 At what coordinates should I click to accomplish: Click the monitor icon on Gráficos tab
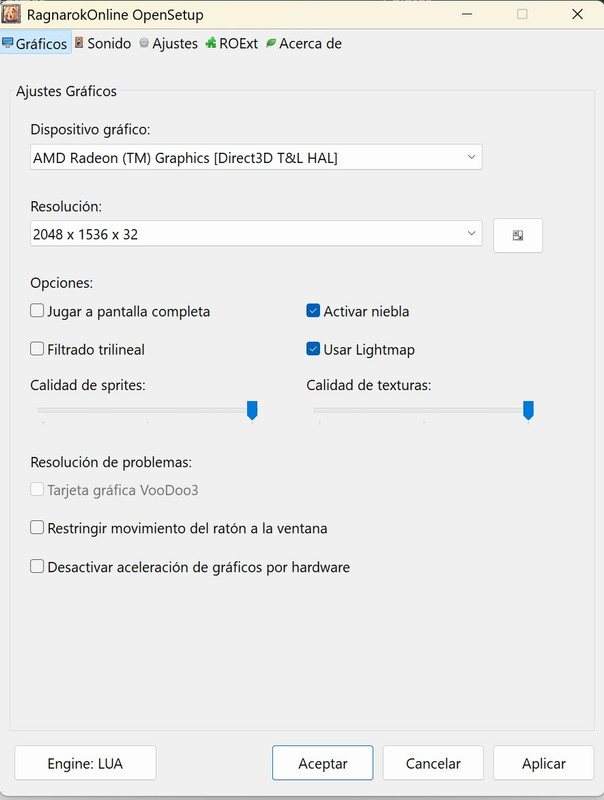coord(8,44)
